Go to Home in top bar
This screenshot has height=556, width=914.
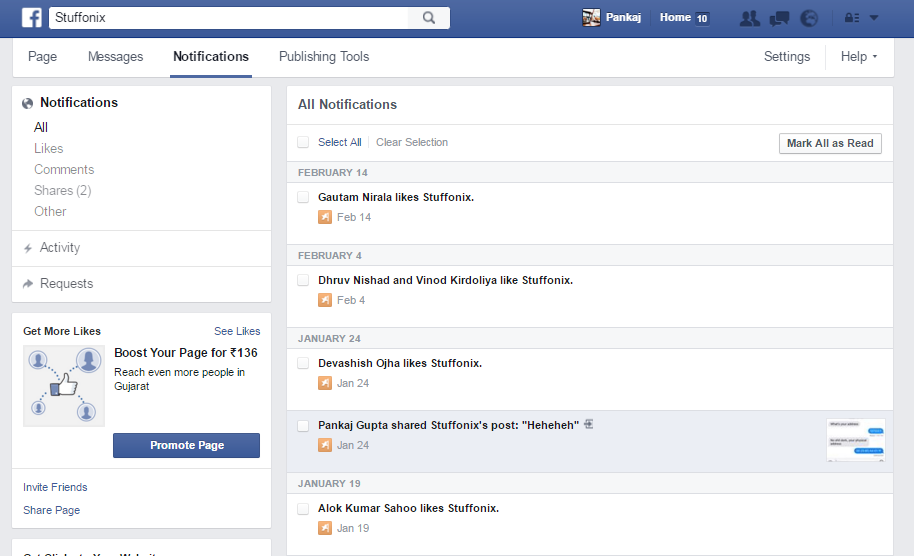(675, 17)
